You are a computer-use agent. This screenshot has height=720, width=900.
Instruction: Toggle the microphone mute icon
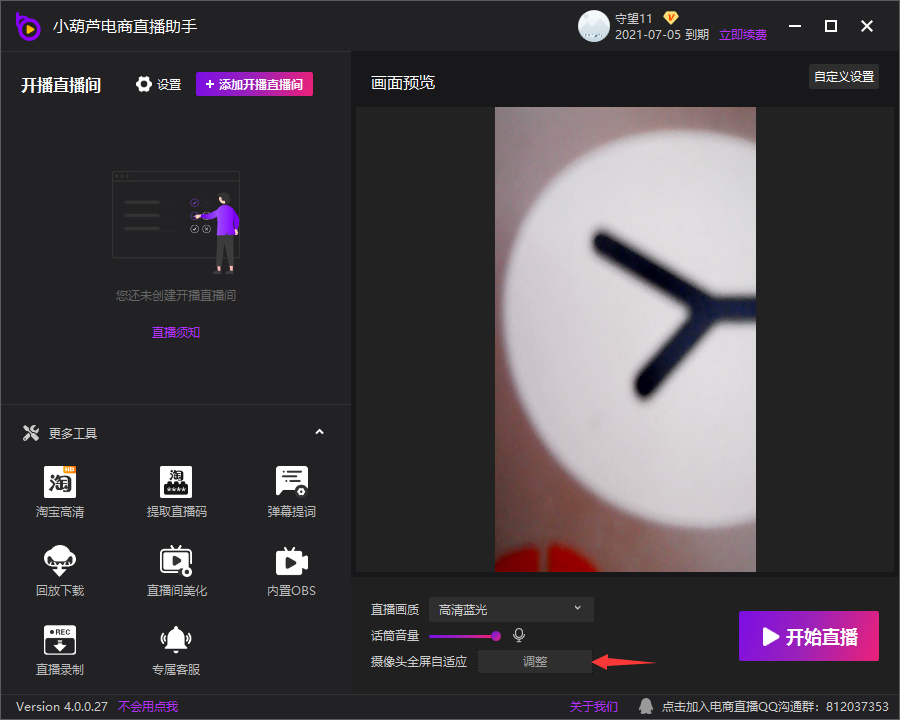[x=518, y=635]
